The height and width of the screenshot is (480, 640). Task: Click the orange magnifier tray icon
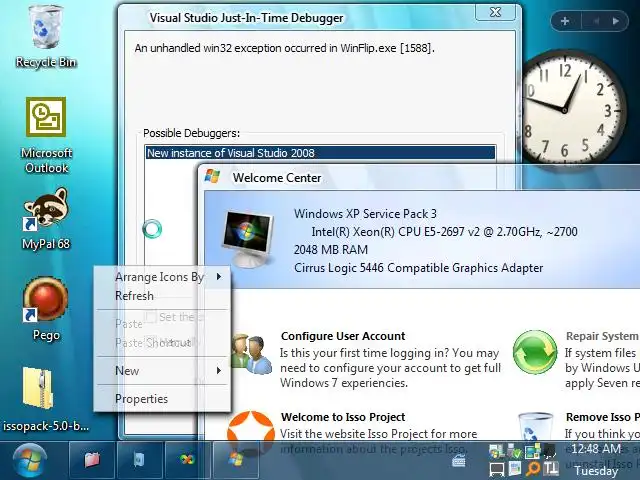pyautogui.click(x=533, y=469)
